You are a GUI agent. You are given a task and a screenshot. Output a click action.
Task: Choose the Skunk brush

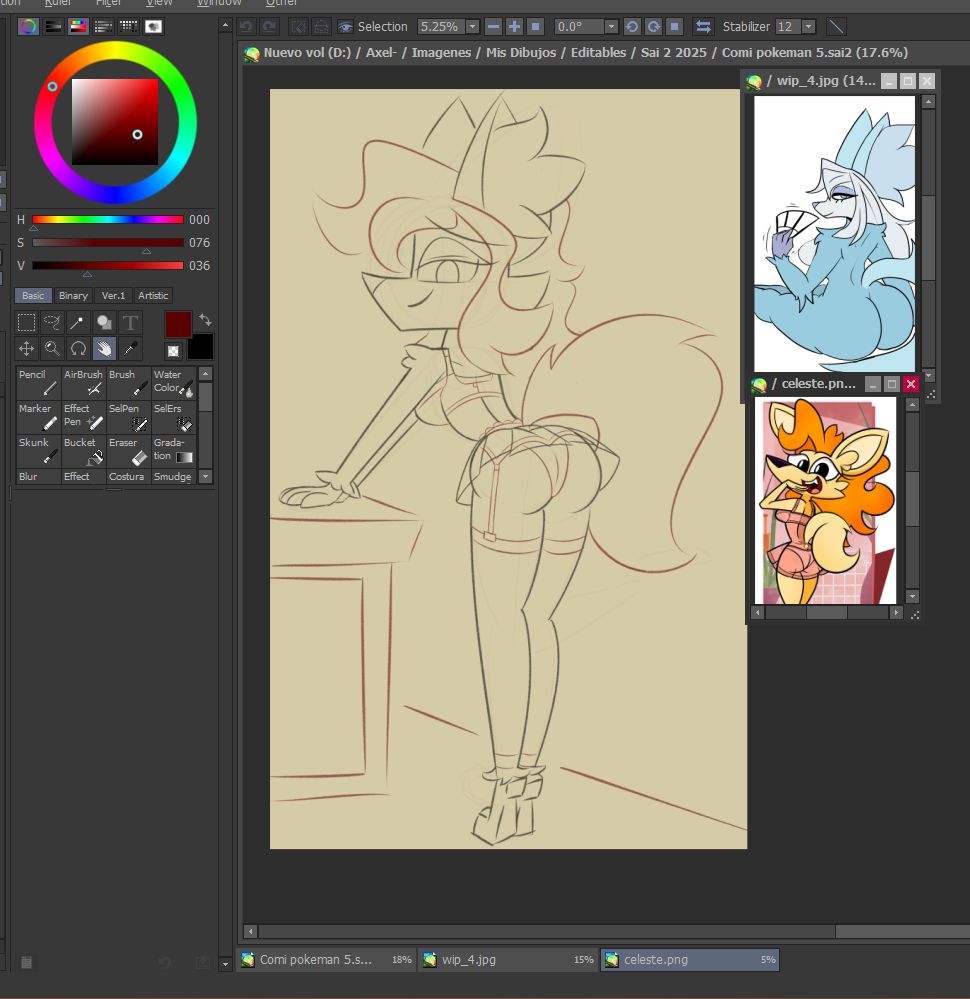pyautogui.click(x=38, y=450)
